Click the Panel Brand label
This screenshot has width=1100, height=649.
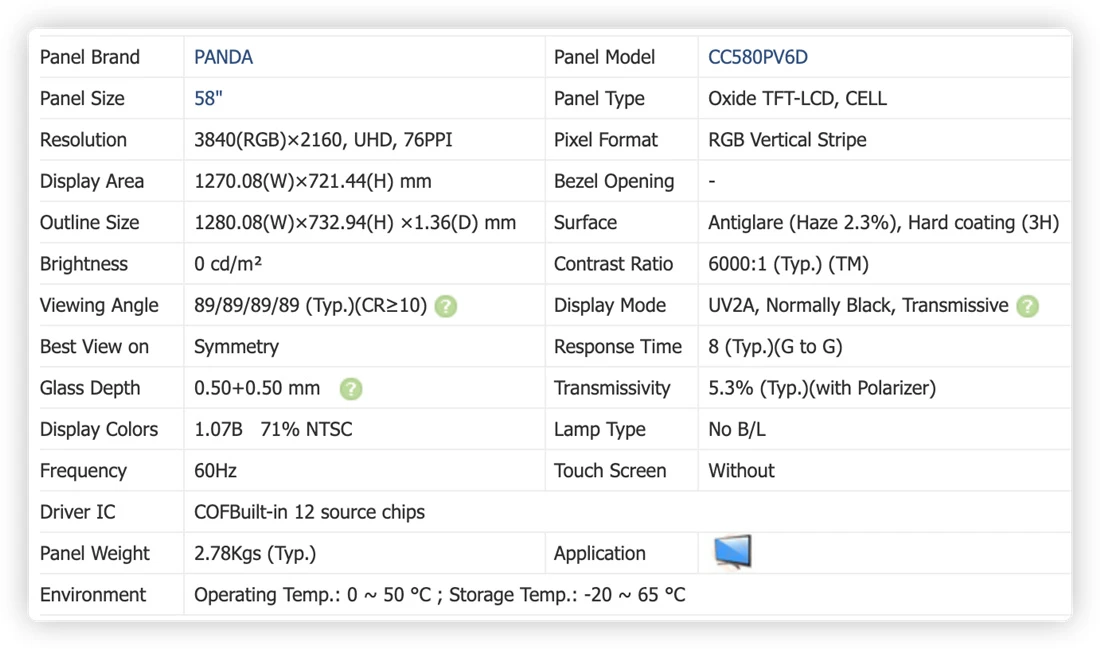90,58
